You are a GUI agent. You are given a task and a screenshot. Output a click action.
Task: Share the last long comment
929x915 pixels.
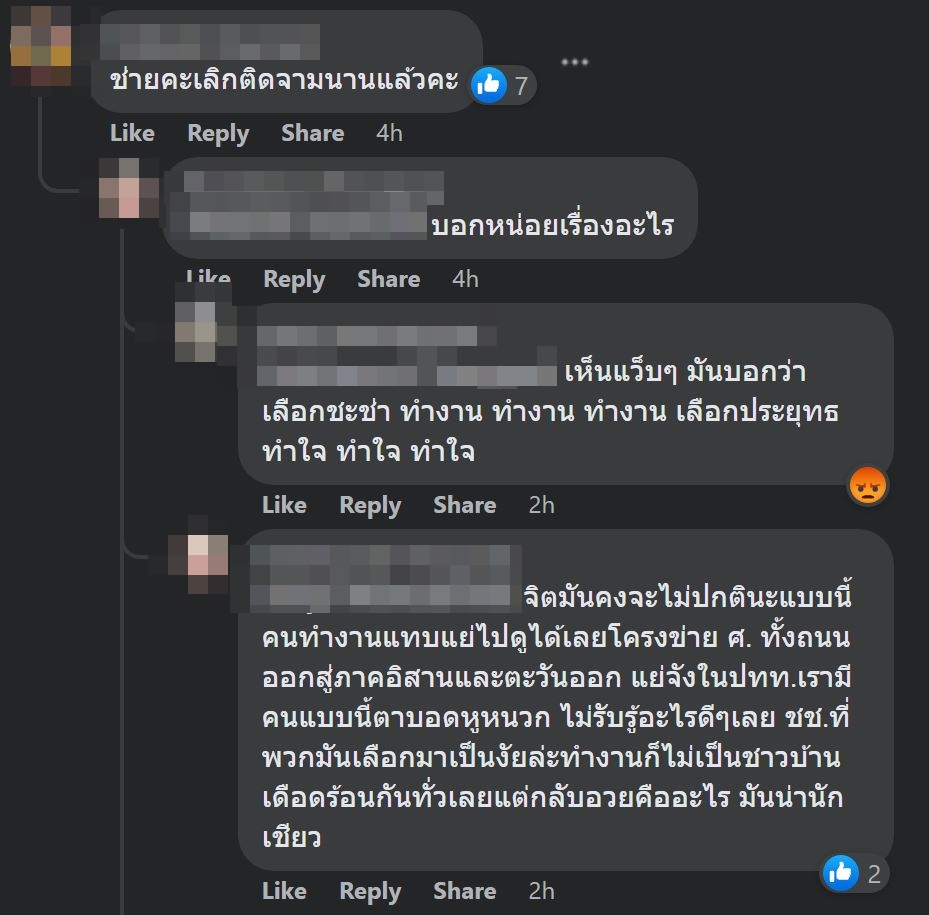click(464, 891)
